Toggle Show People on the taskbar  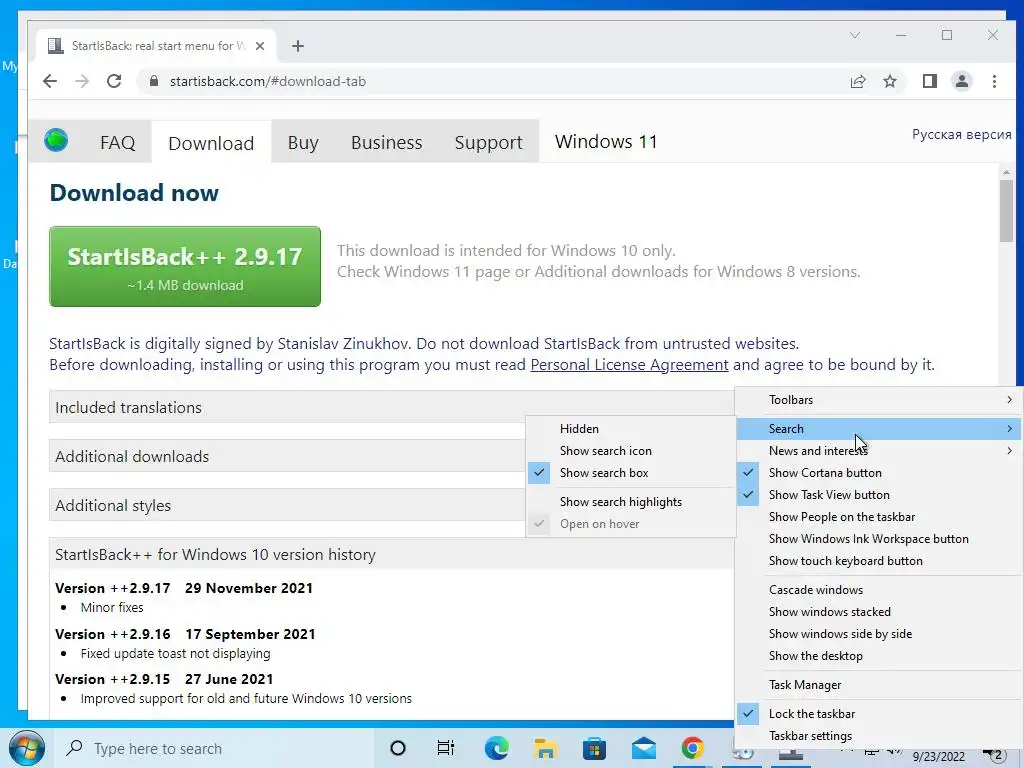878,517
